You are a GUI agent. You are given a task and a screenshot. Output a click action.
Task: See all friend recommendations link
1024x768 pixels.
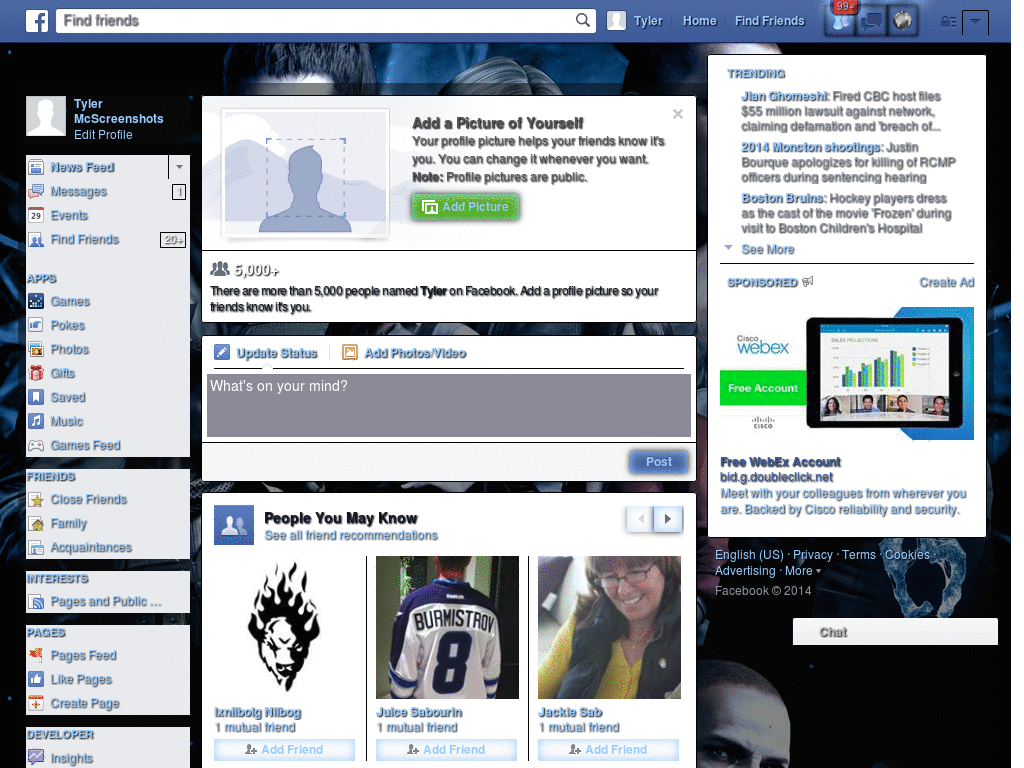tap(351, 536)
